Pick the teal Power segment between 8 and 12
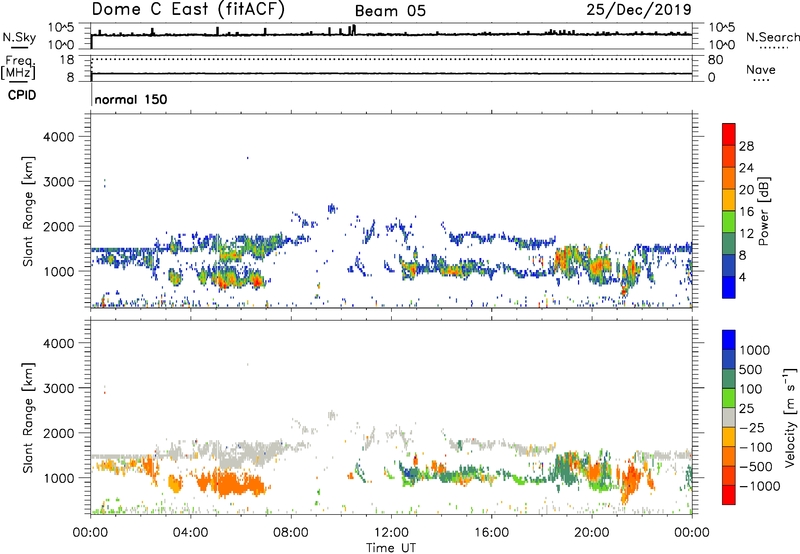The image size is (800, 554). pyautogui.click(x=729, y=243)
